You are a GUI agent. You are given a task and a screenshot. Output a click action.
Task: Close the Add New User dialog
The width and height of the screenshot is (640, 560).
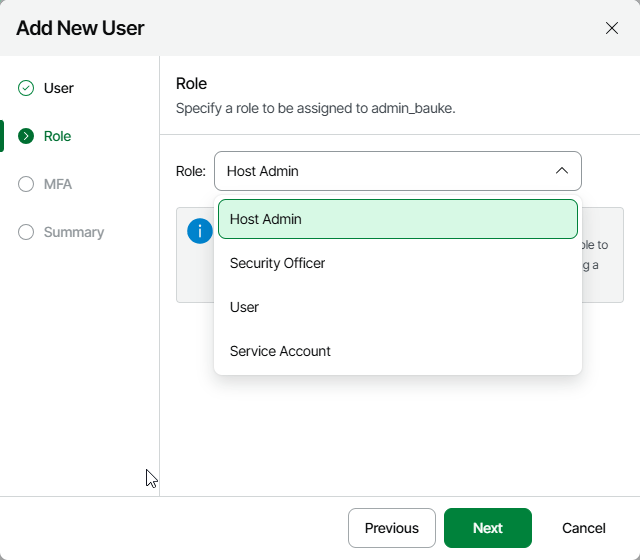(x=611, y=28)
